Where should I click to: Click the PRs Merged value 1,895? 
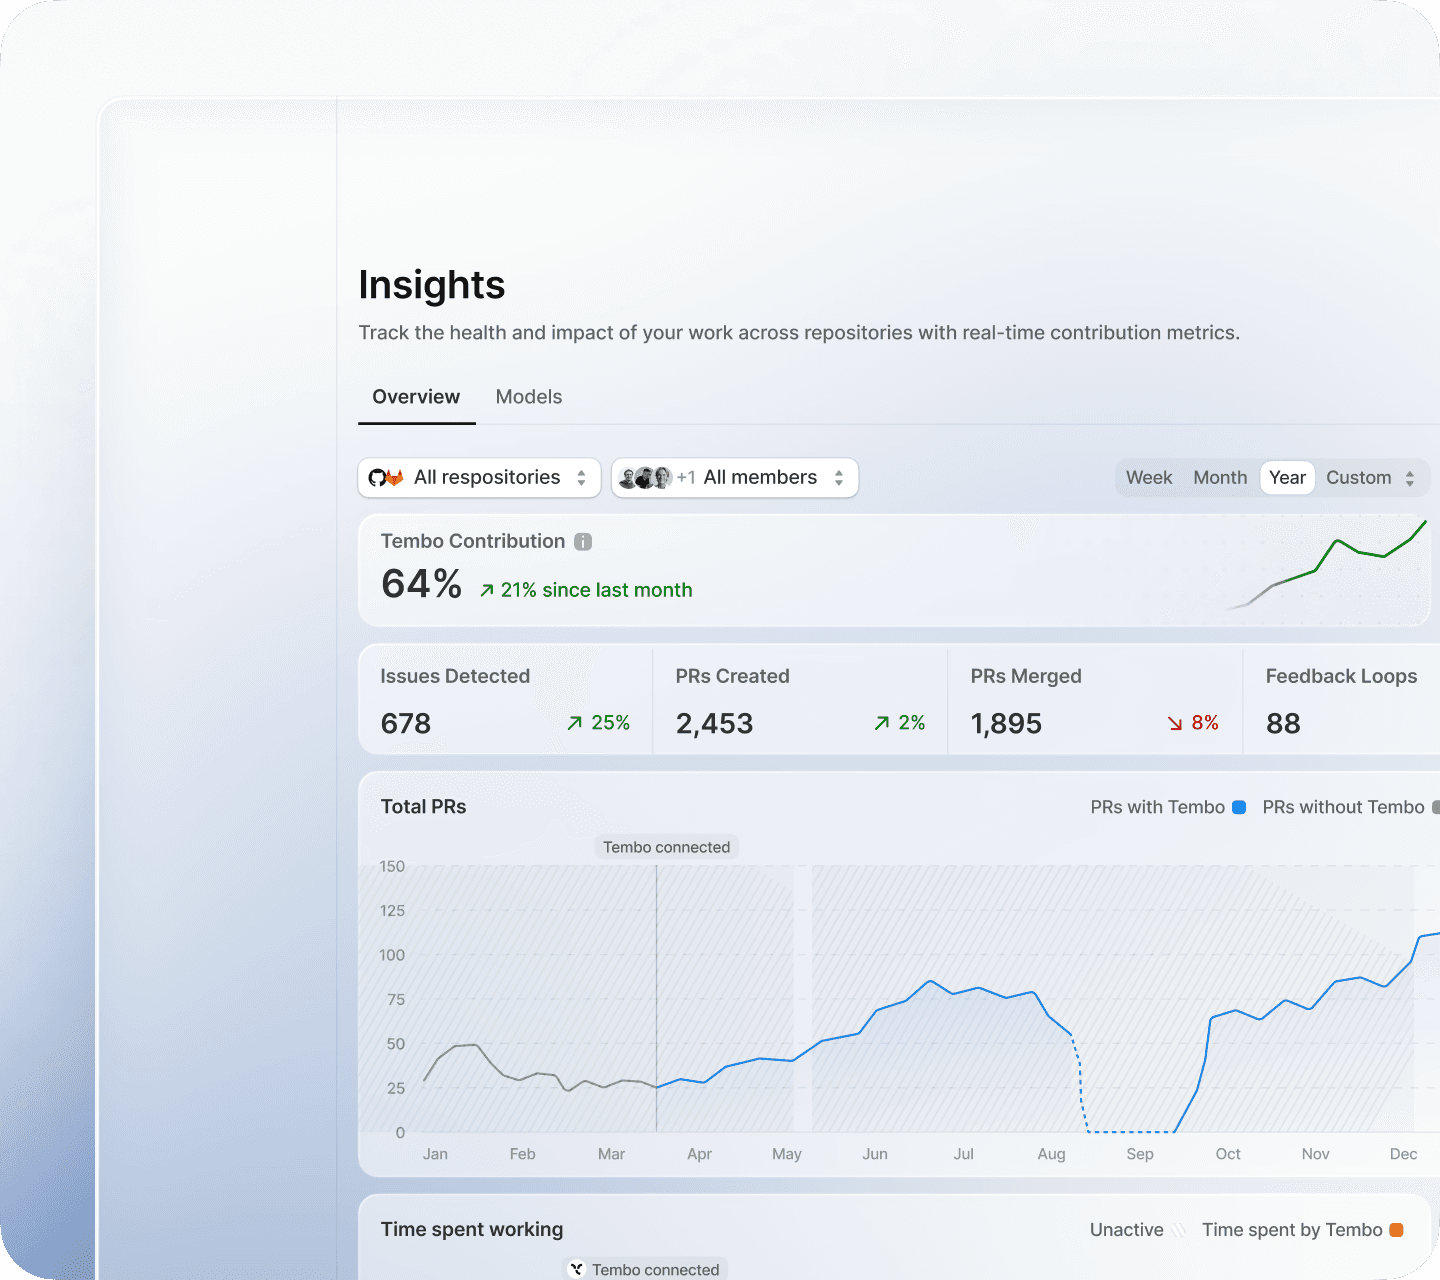tap(1006, 723)
